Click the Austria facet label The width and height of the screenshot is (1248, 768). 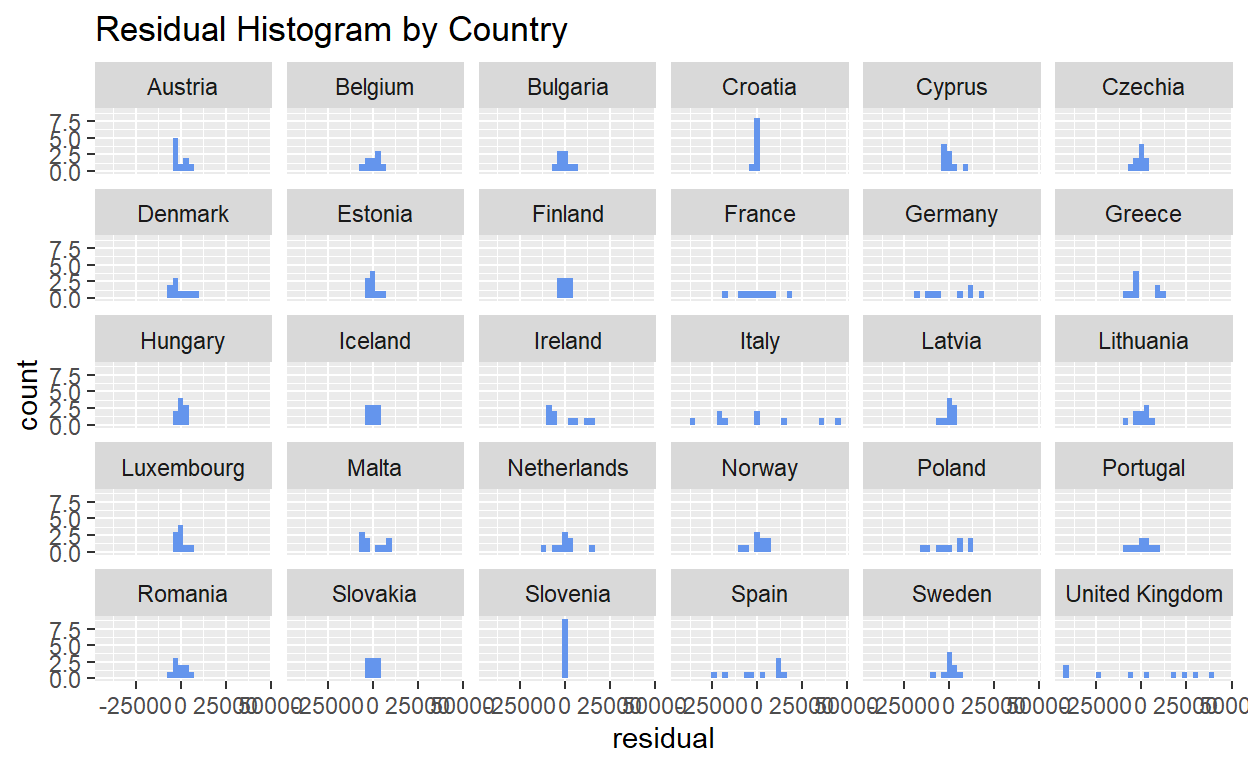tap(182, 87)
